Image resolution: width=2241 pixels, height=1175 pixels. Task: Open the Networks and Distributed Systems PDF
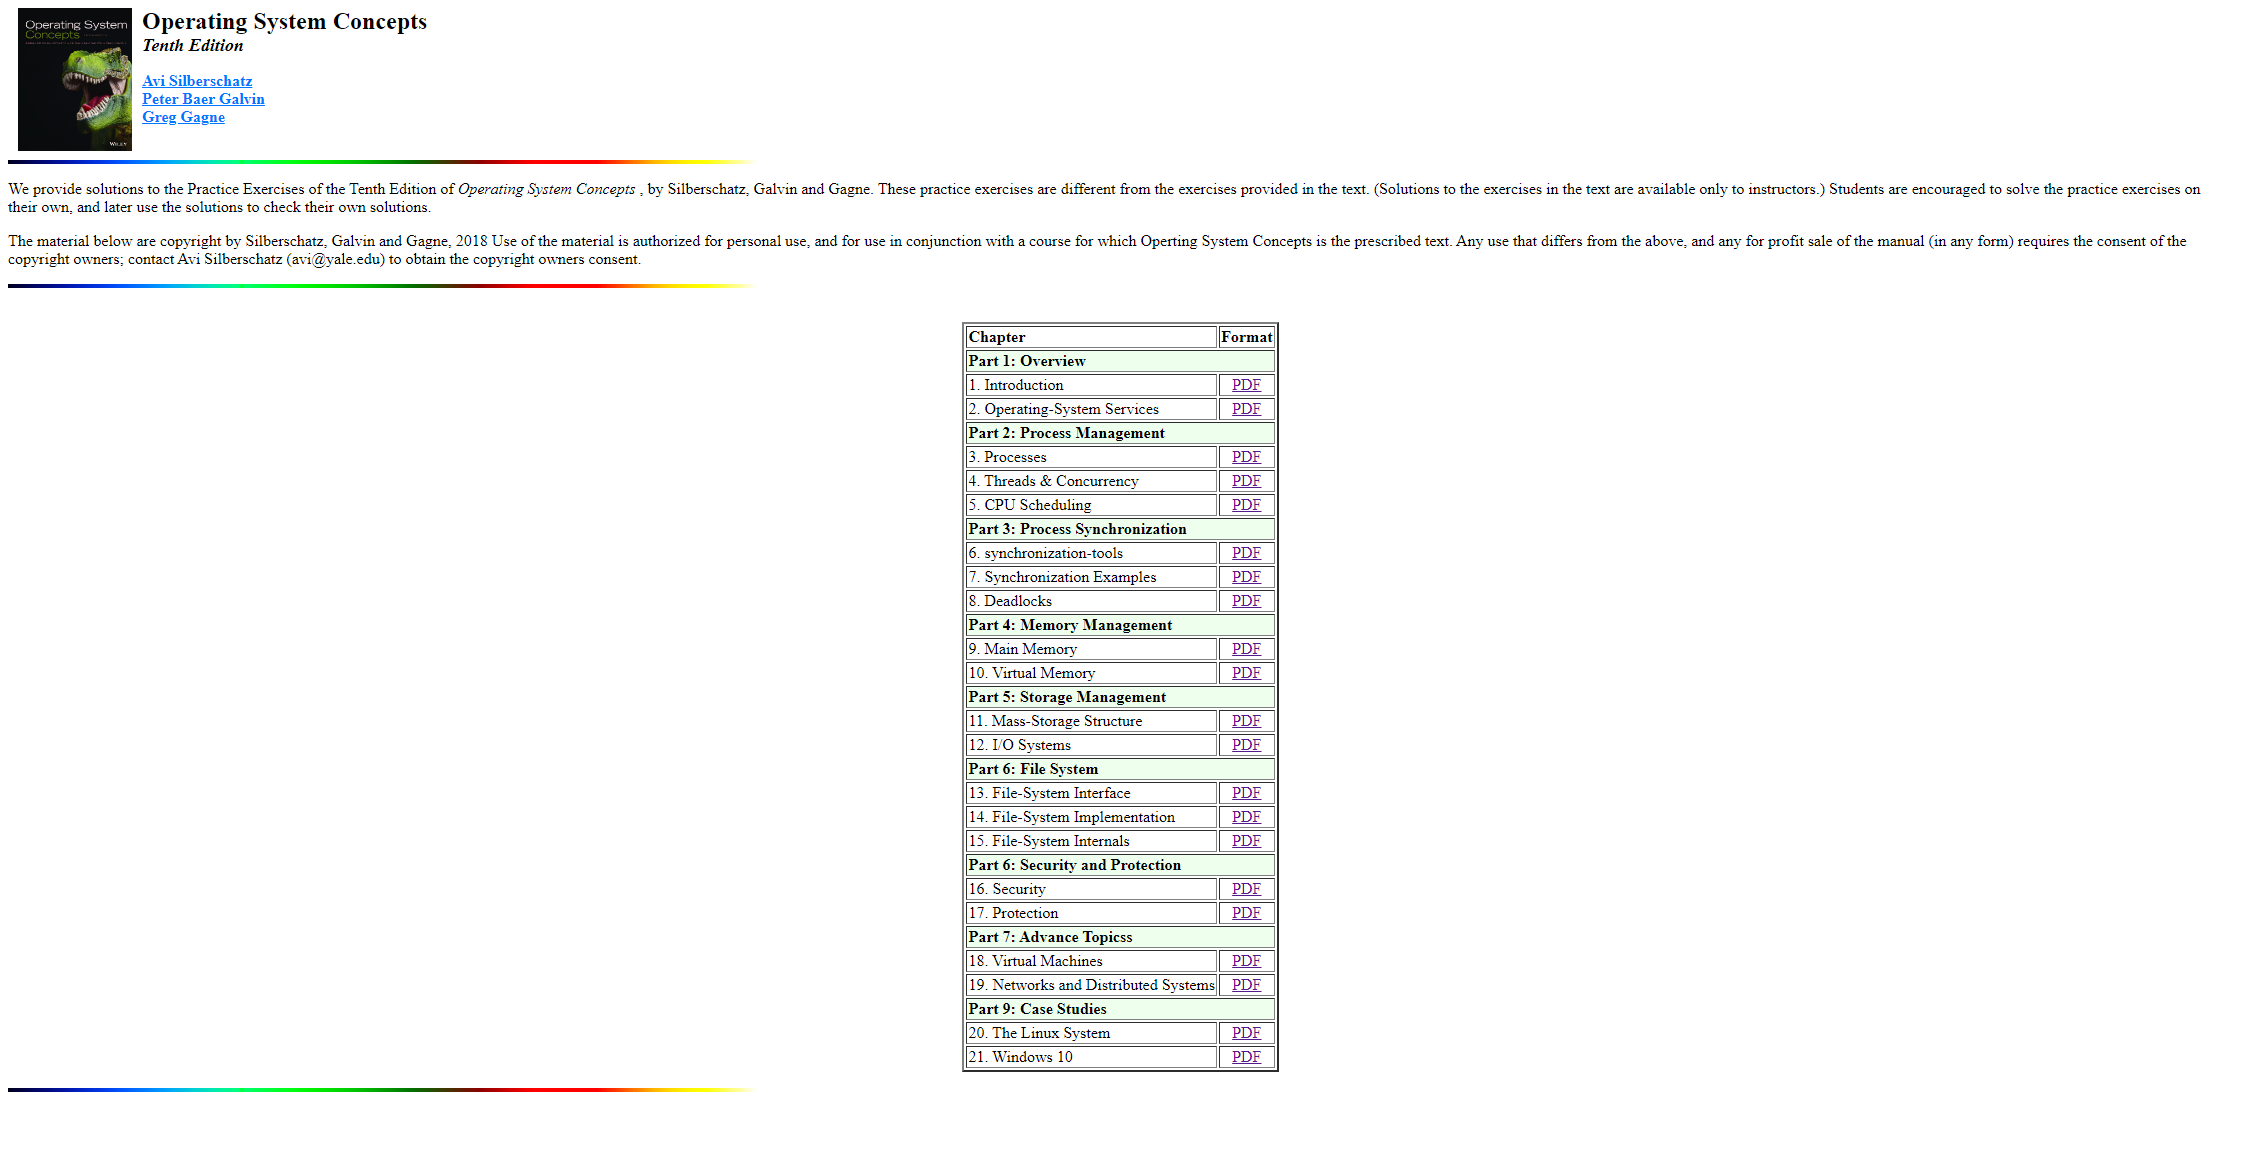(x=1246, y=984)
